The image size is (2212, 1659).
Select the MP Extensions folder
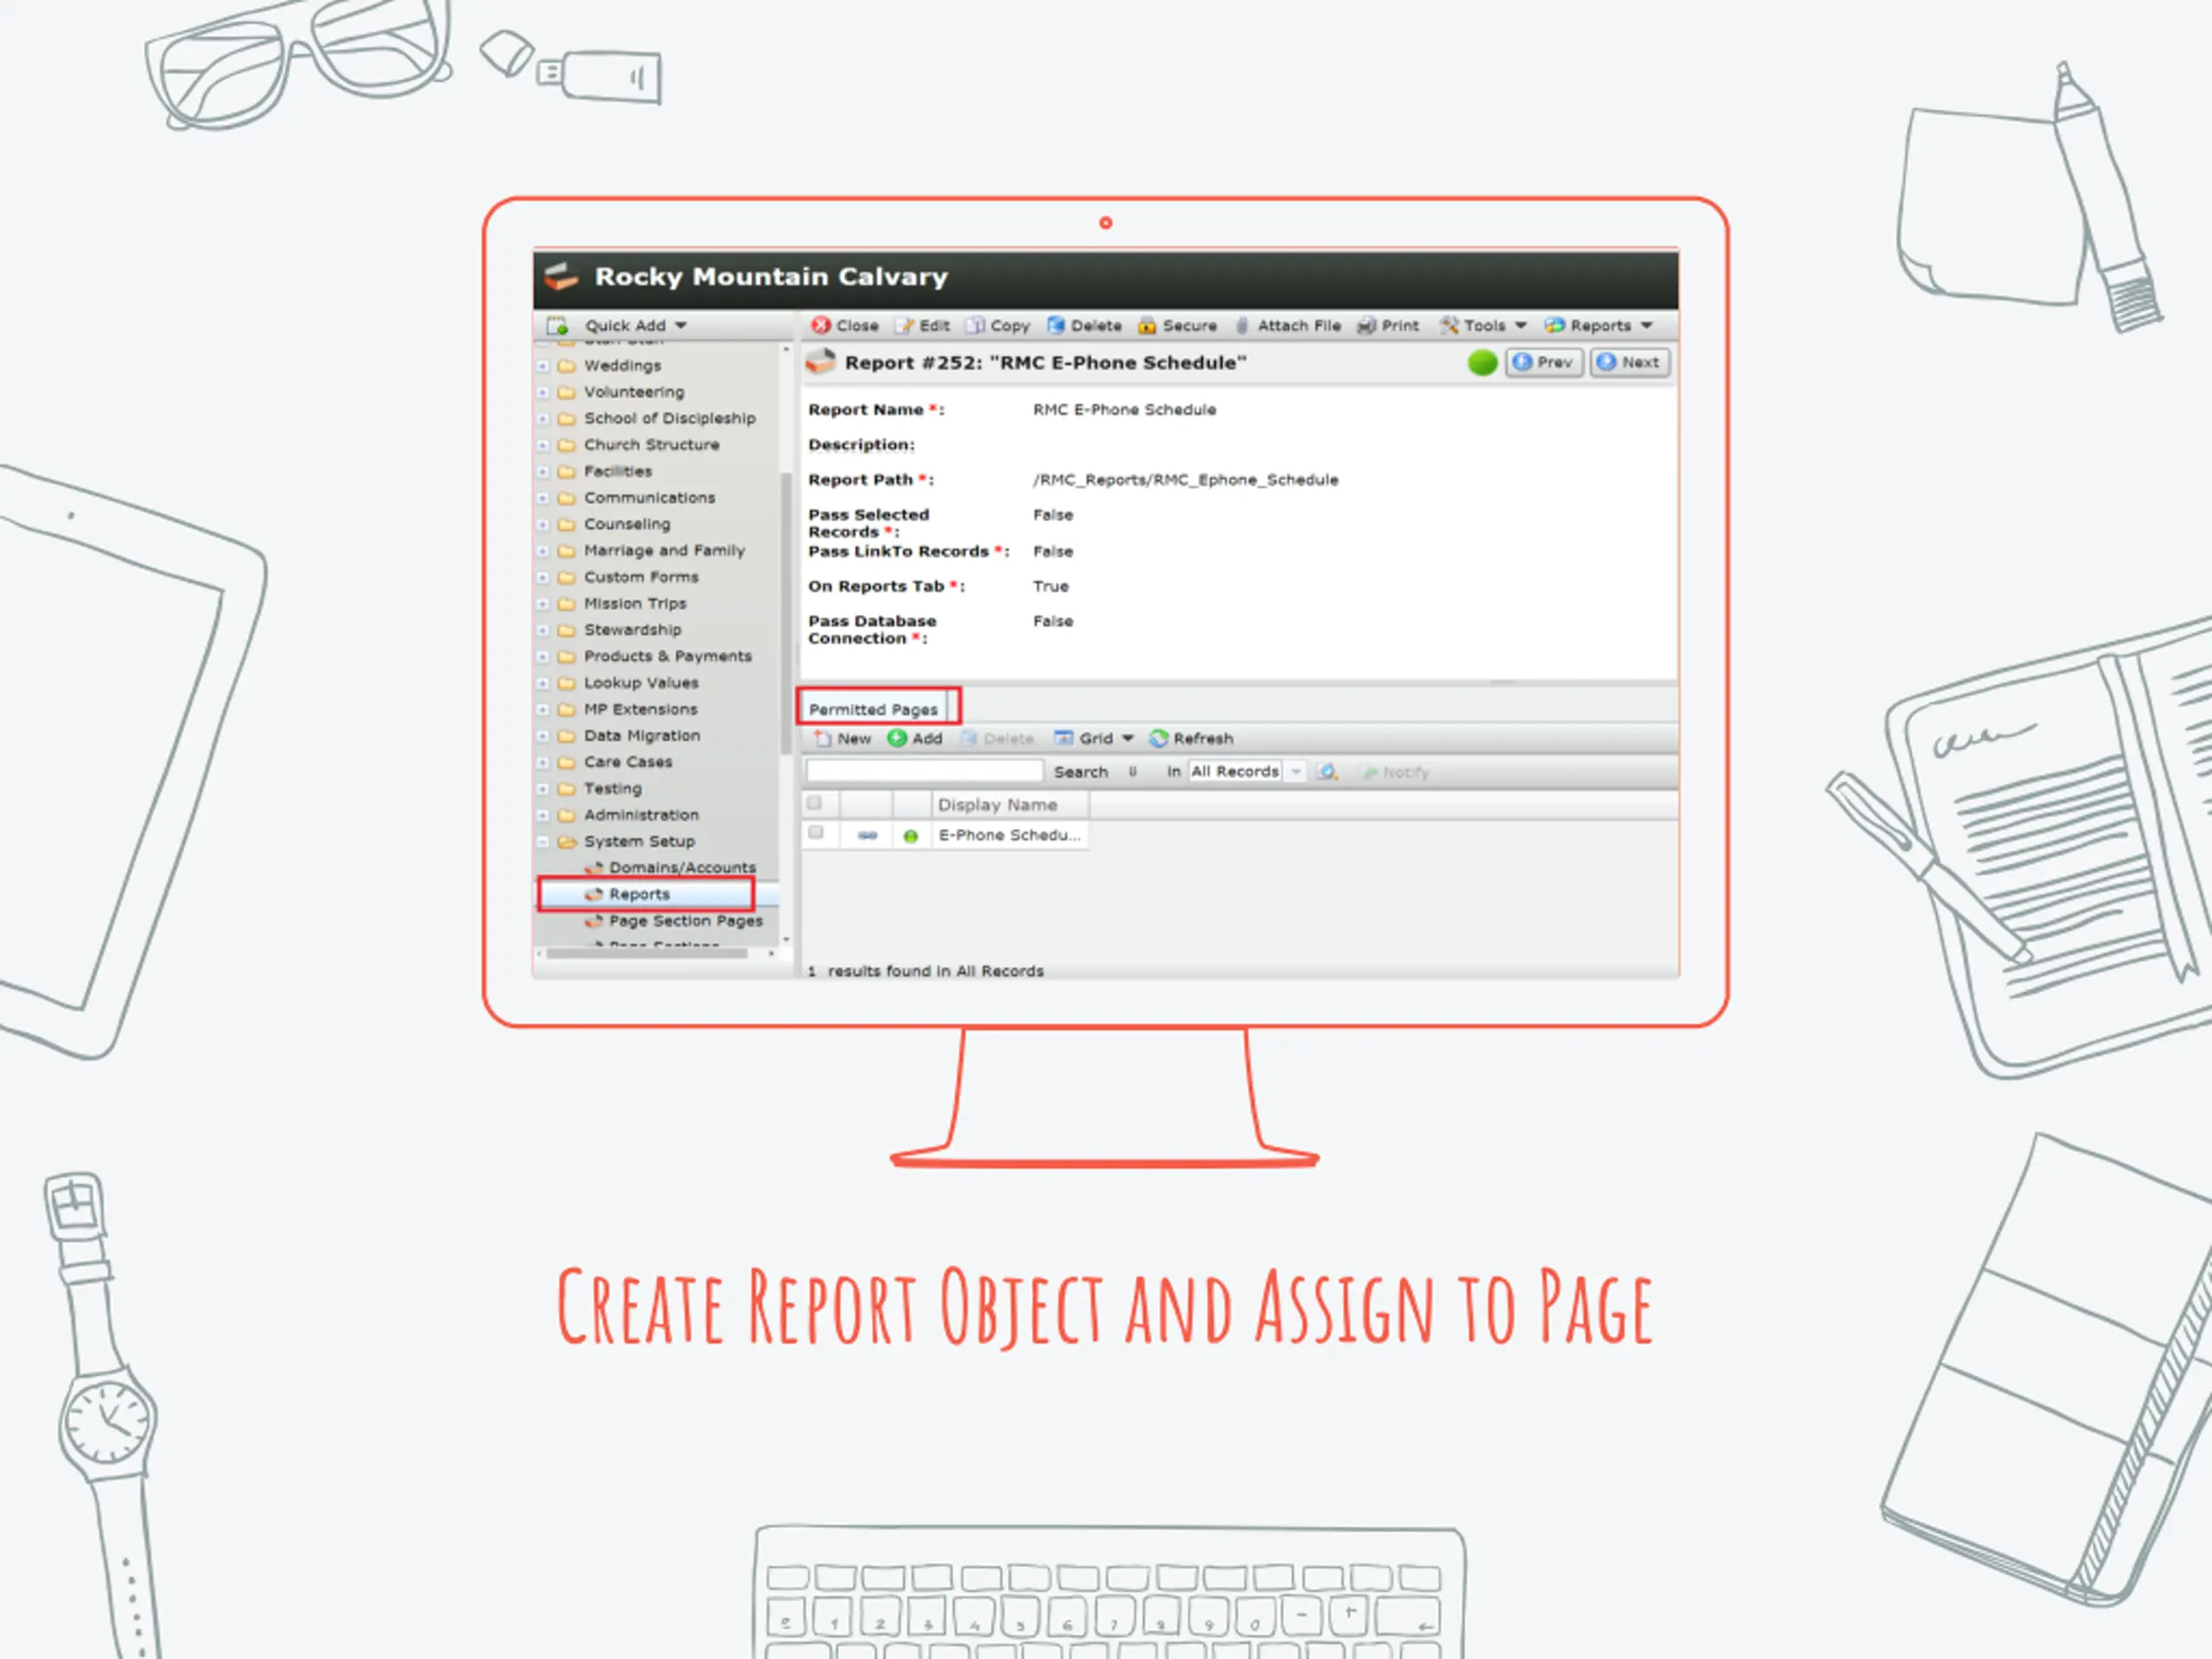[641, 709]
